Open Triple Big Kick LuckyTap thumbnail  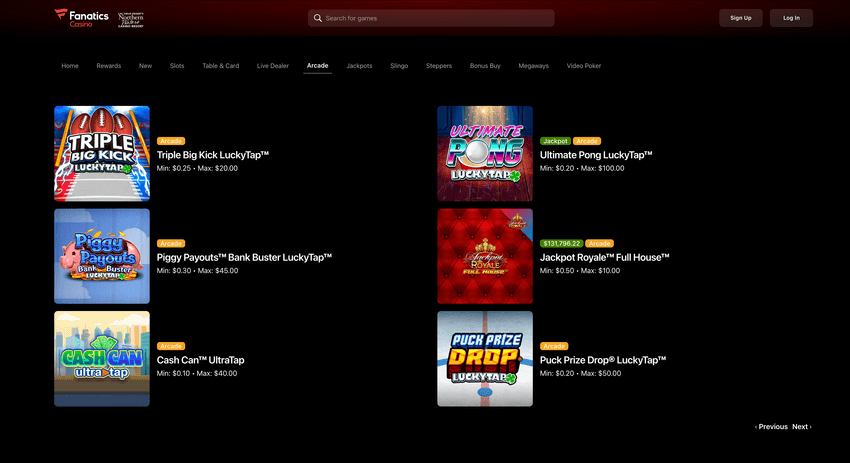click(102, 153)
